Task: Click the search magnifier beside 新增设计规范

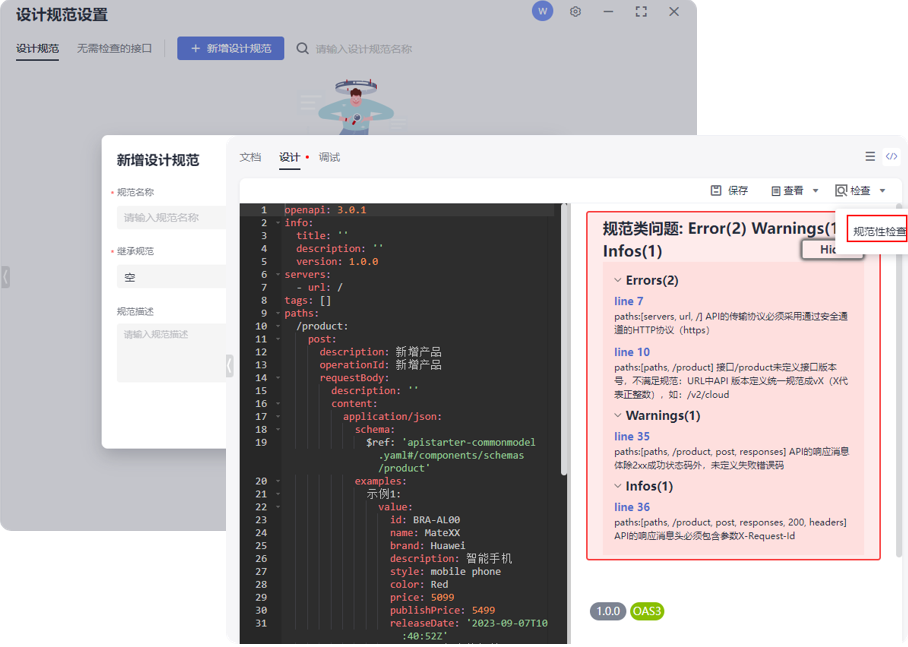Action: (302, 47)
